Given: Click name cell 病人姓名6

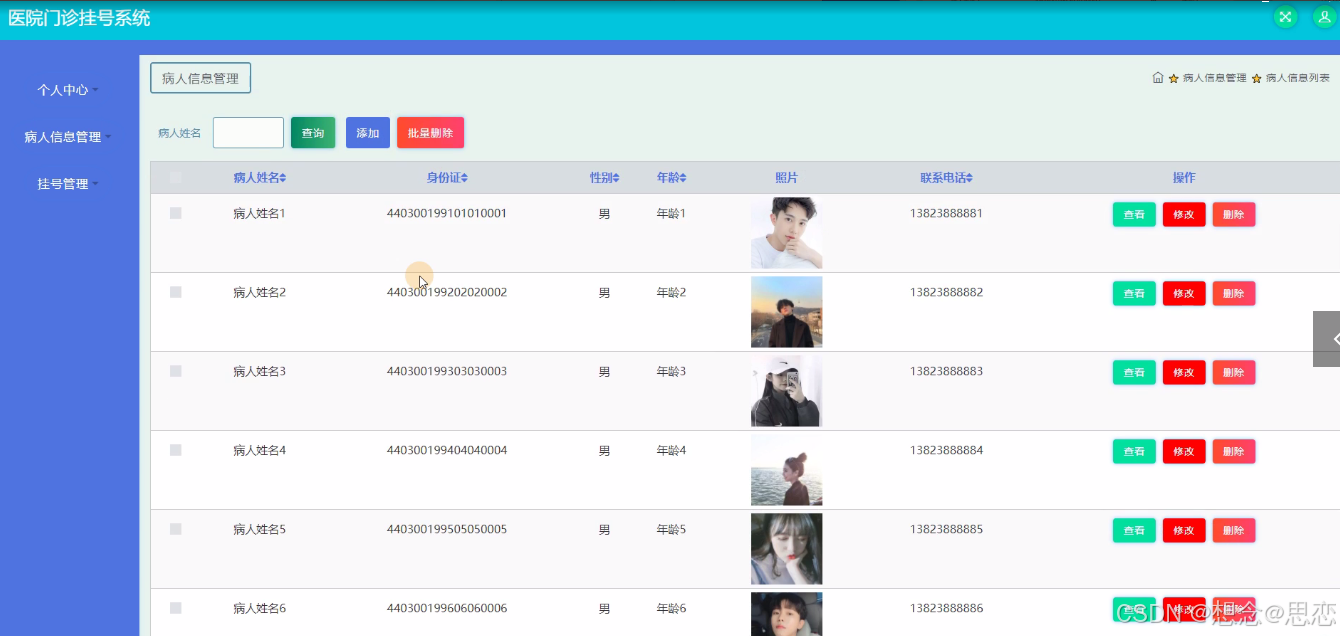Looking at the screenshot, I should tap(259, 608).
